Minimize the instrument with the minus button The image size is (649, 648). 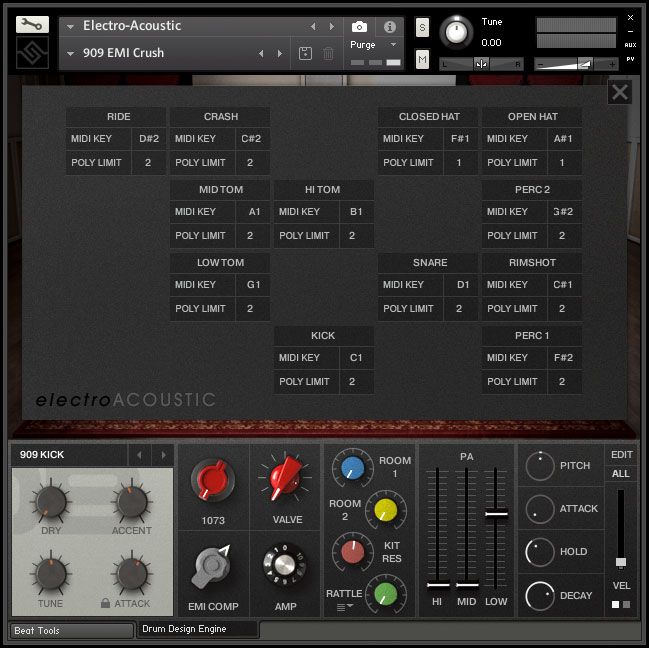[x=630, y=31]
